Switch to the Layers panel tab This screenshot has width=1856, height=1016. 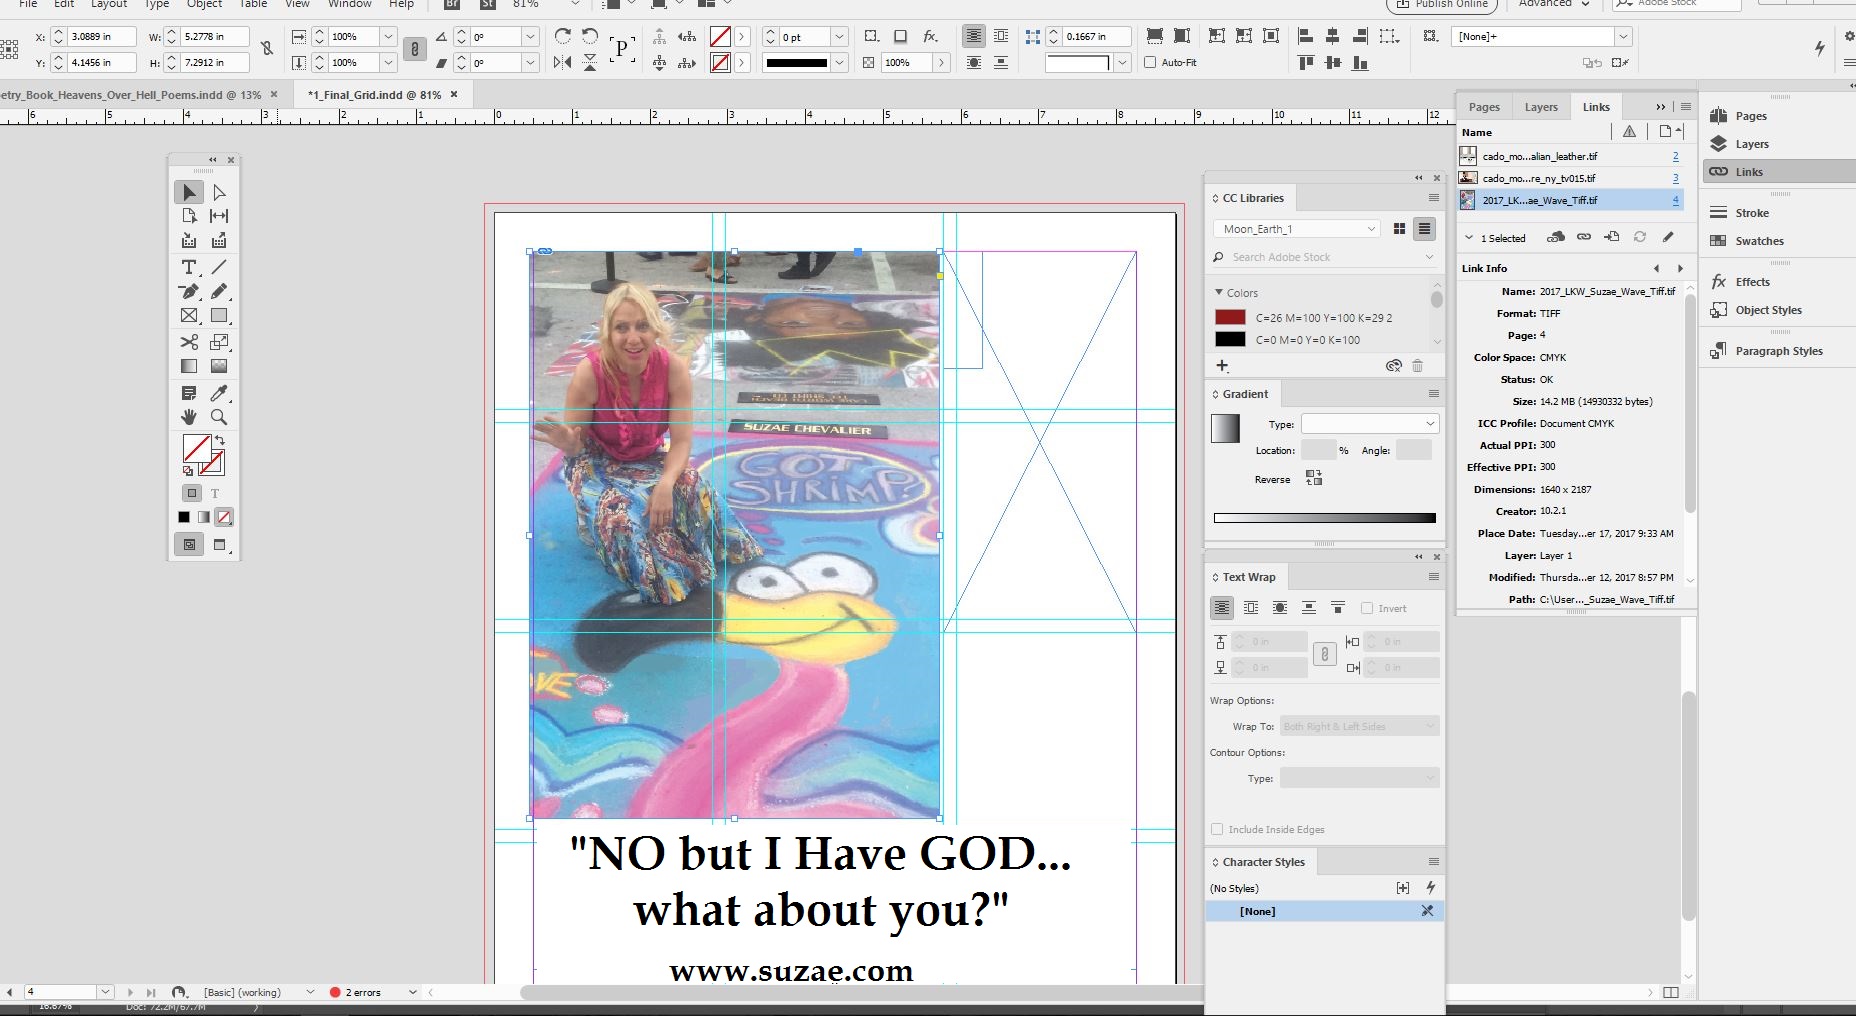coord(1540,107)
